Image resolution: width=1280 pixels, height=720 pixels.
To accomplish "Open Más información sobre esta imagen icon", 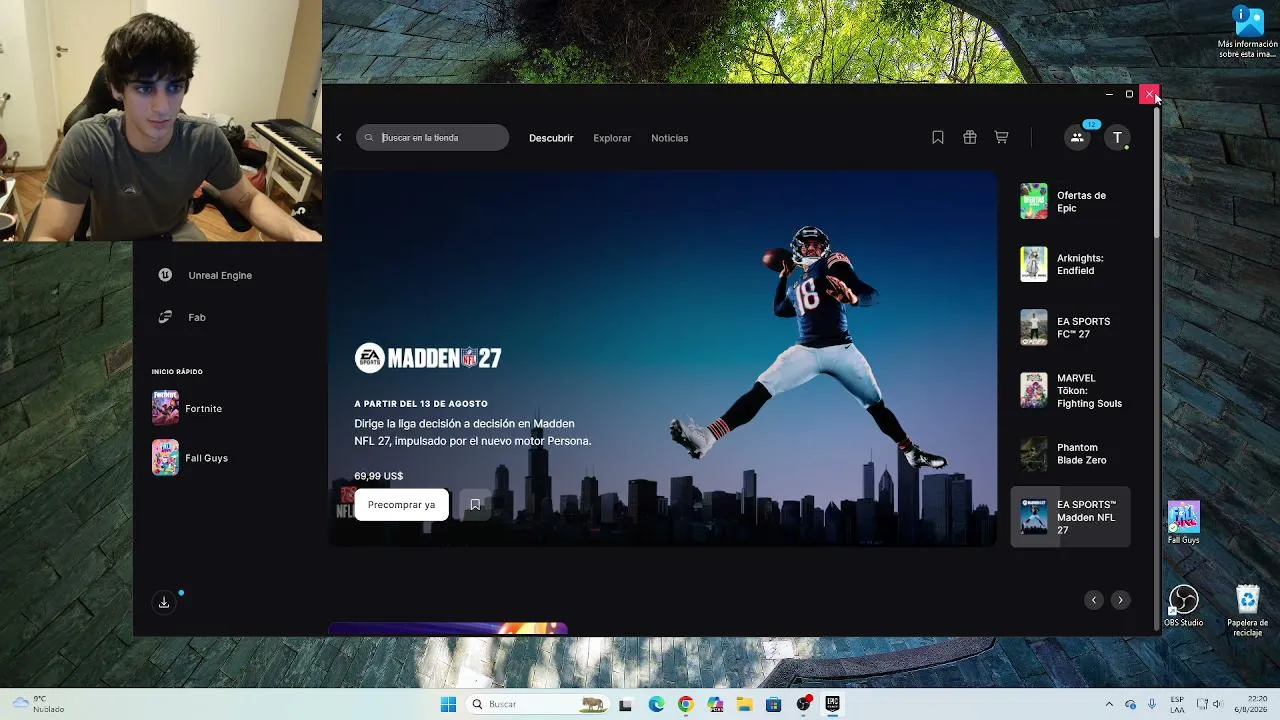I will [1247, 32].
